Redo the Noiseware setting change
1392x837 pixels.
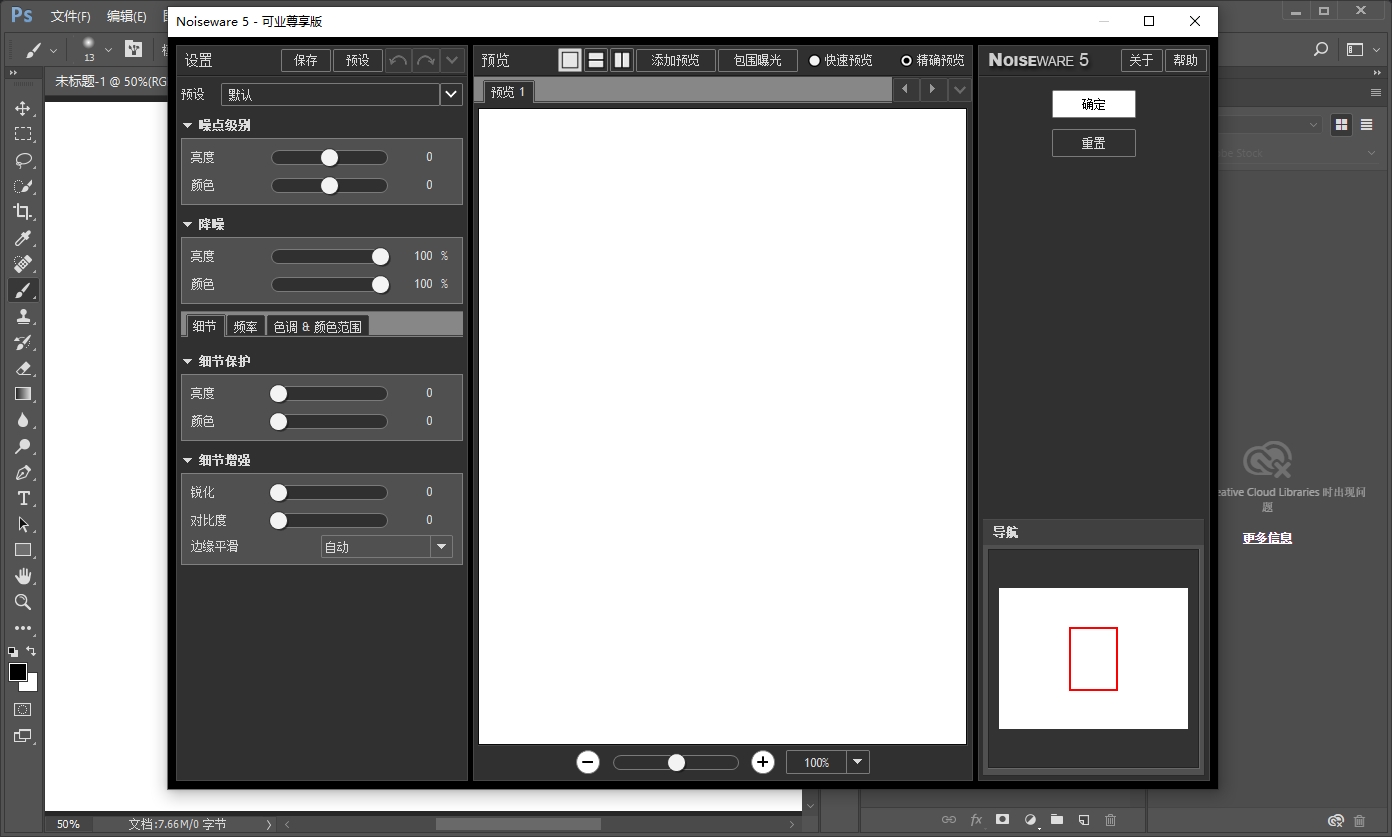click(426, 60)
